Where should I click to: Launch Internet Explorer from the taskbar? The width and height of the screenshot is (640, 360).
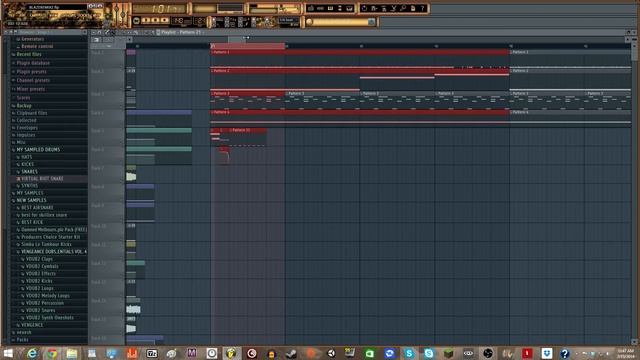pos(32,353)
